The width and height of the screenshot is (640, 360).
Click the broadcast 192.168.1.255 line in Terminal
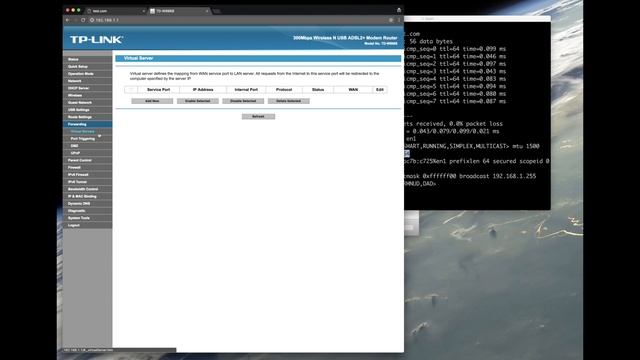[470, 176]
